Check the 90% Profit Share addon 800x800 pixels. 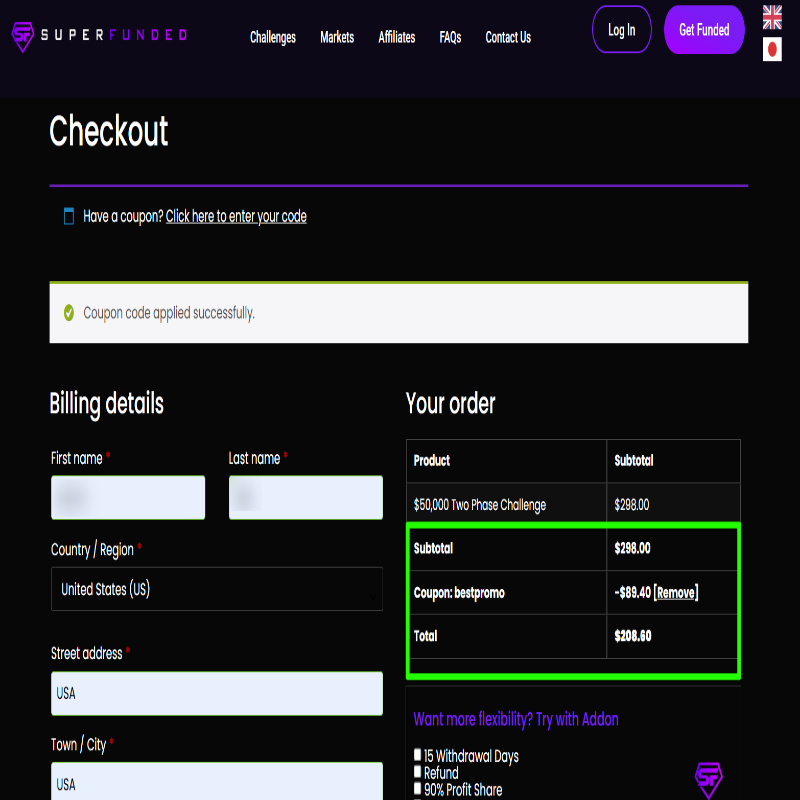pos(418,790)
